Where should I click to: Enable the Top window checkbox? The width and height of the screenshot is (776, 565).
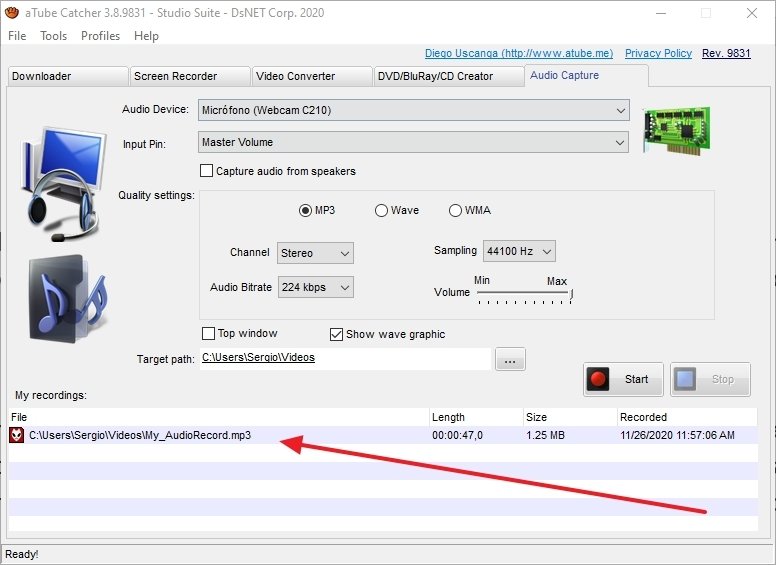click(x=208, y=333)
